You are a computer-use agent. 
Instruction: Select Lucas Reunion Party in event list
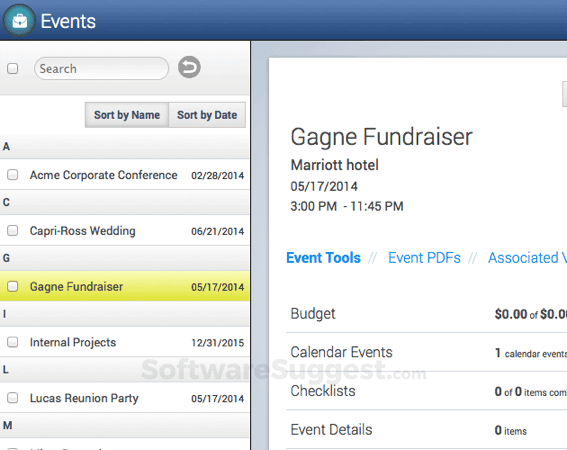(124, 398)
